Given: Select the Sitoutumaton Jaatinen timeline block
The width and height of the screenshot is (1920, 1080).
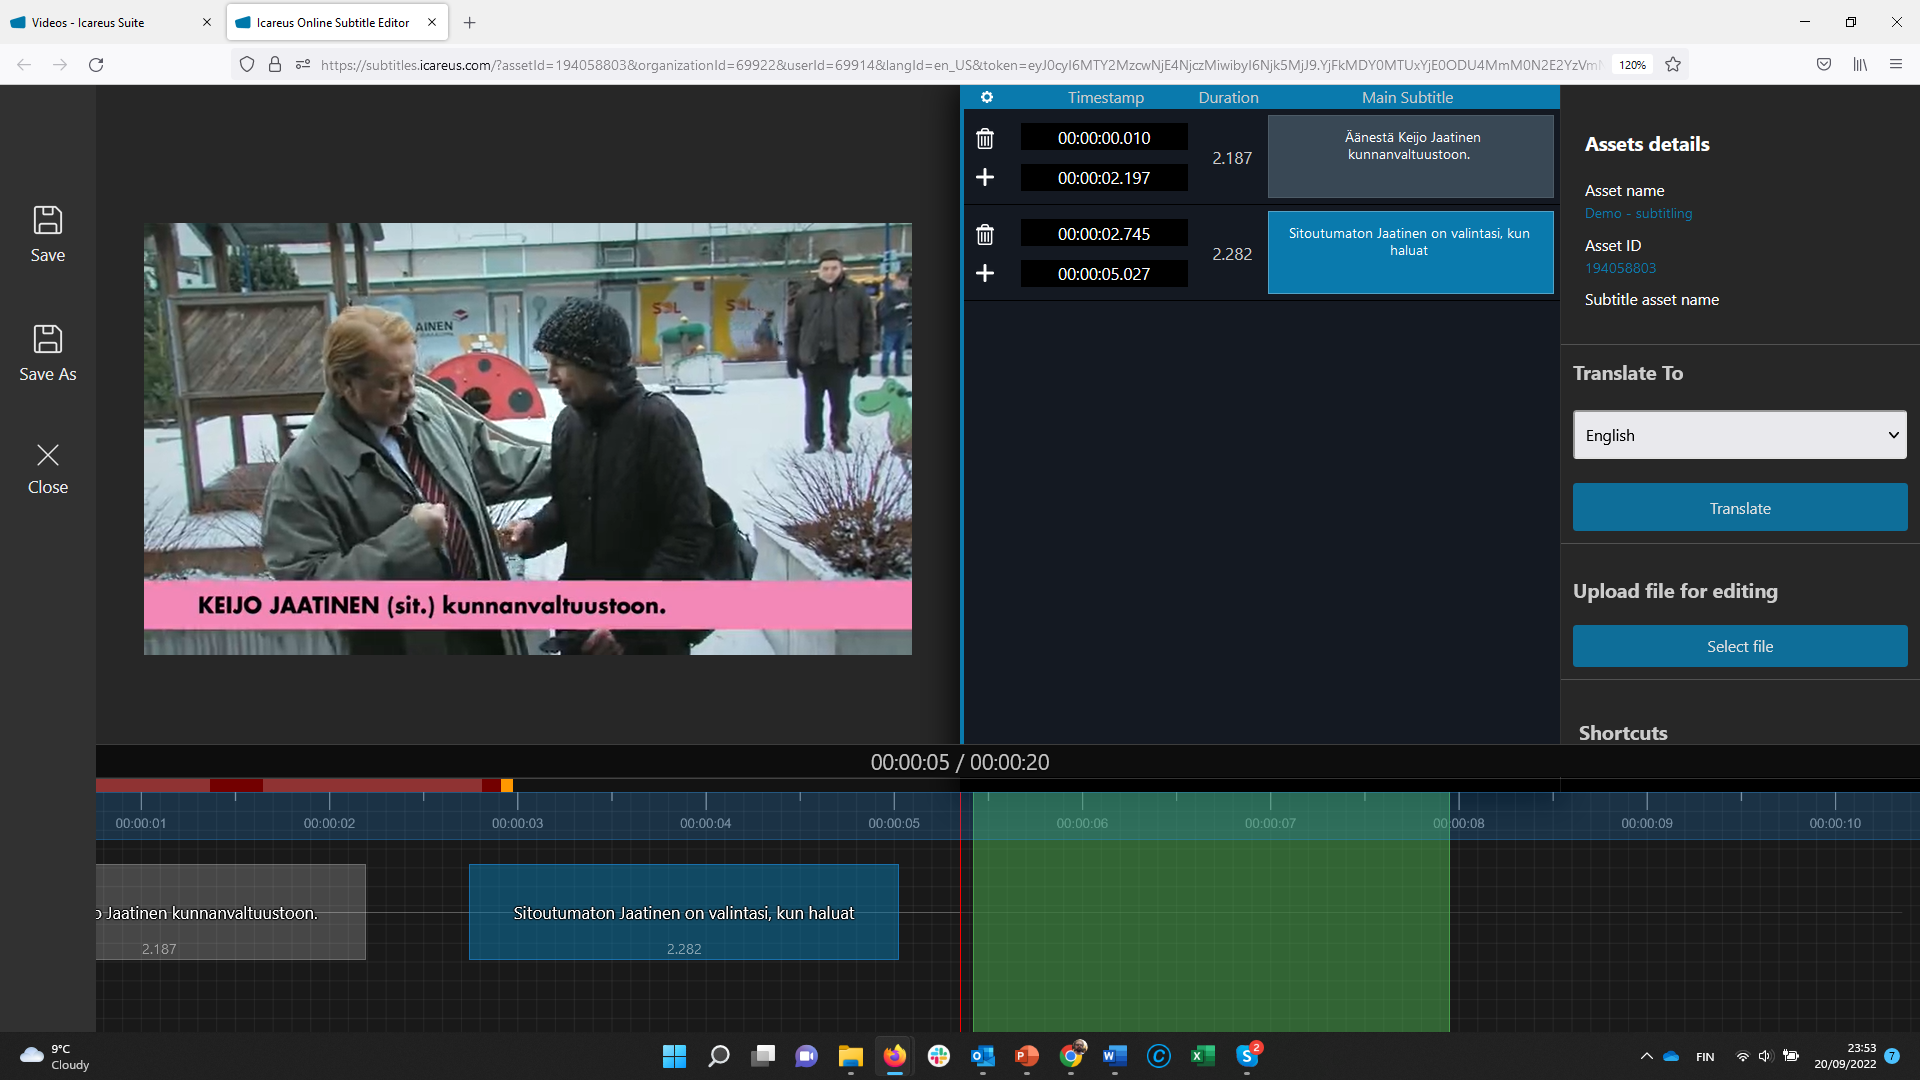Looking at the screenshot, I should (683, 912).
